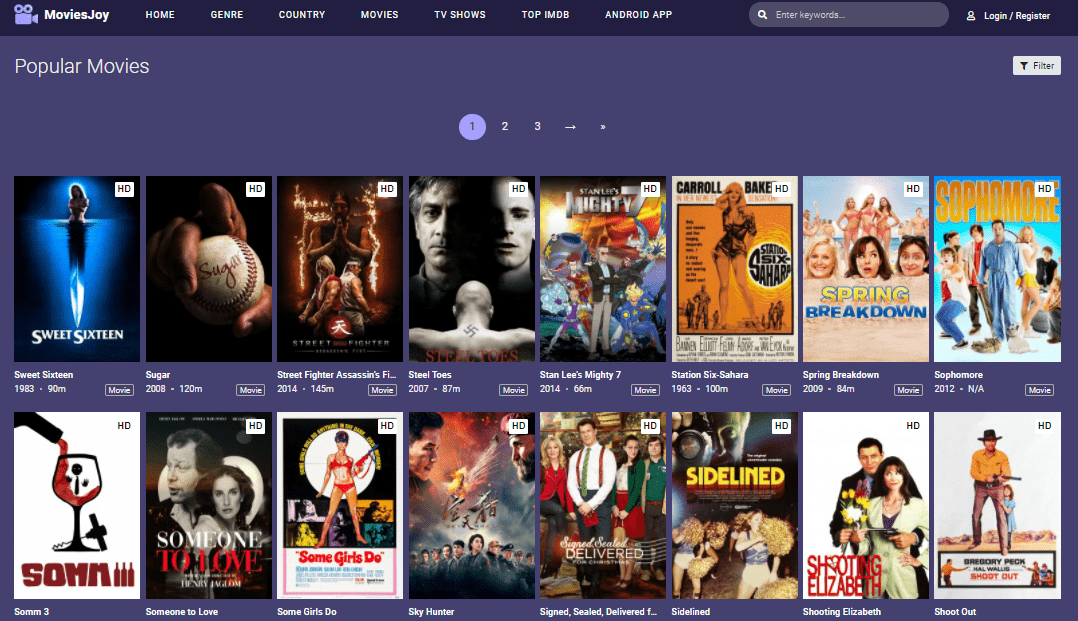This screenshot has height=621, width=1078.
Task: Open the Country menu
Action: click(302, 14)
